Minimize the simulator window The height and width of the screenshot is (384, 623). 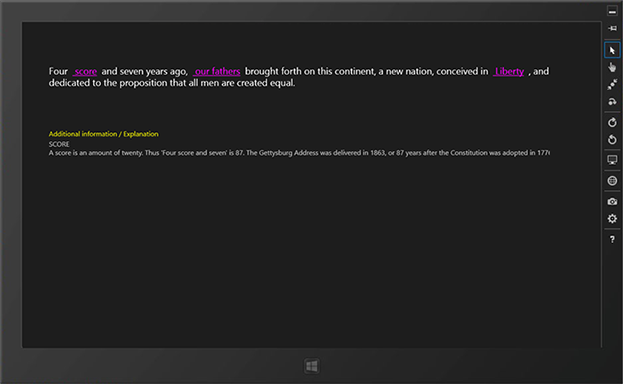point(612,11)
